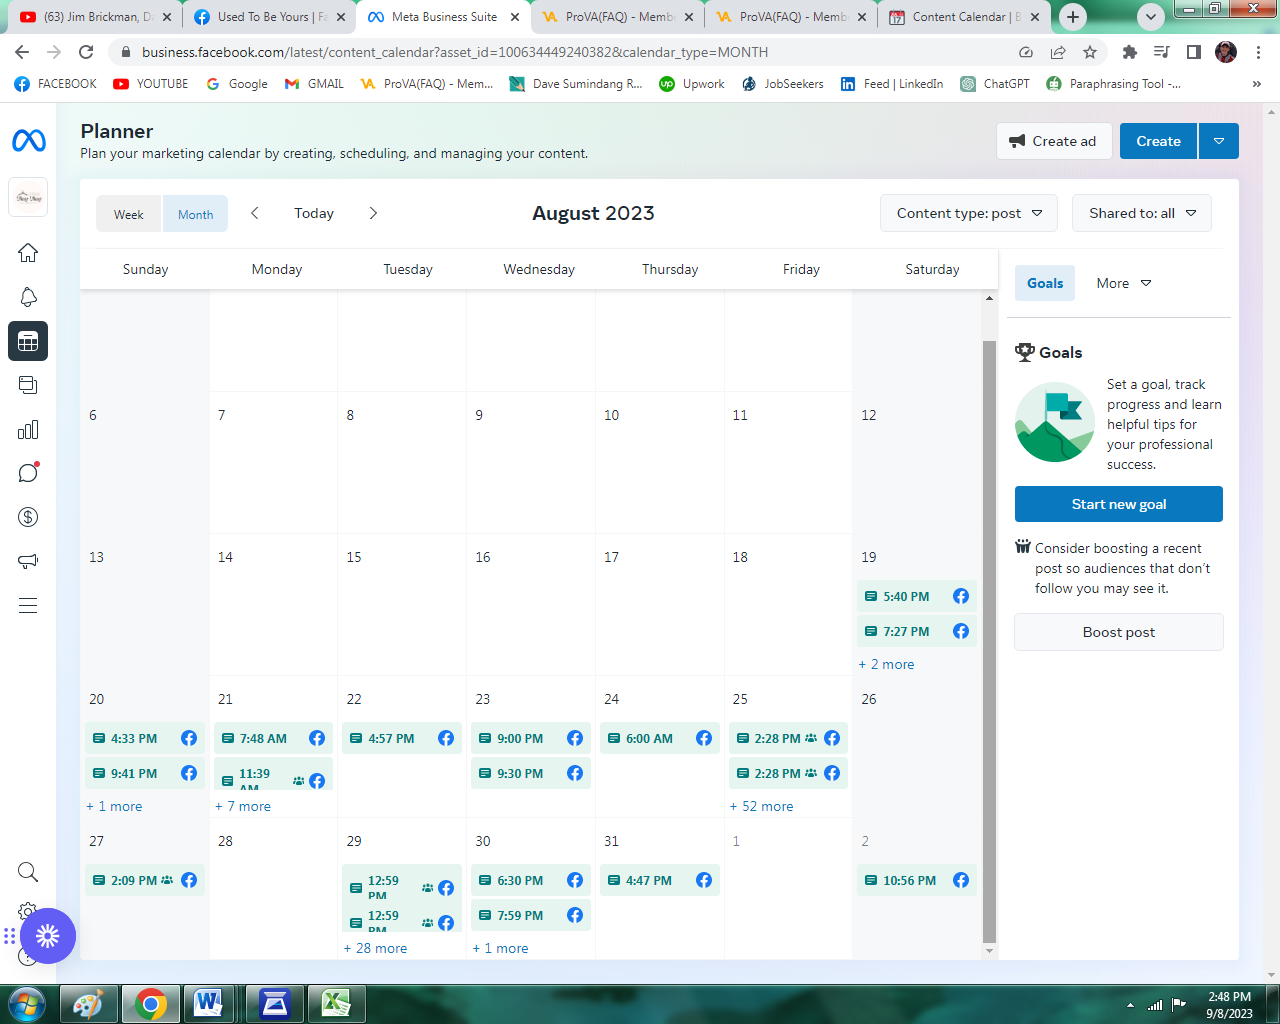Open the Shared to: all dropdown
The image size is (1280, 1024).
click(1142, 213)
